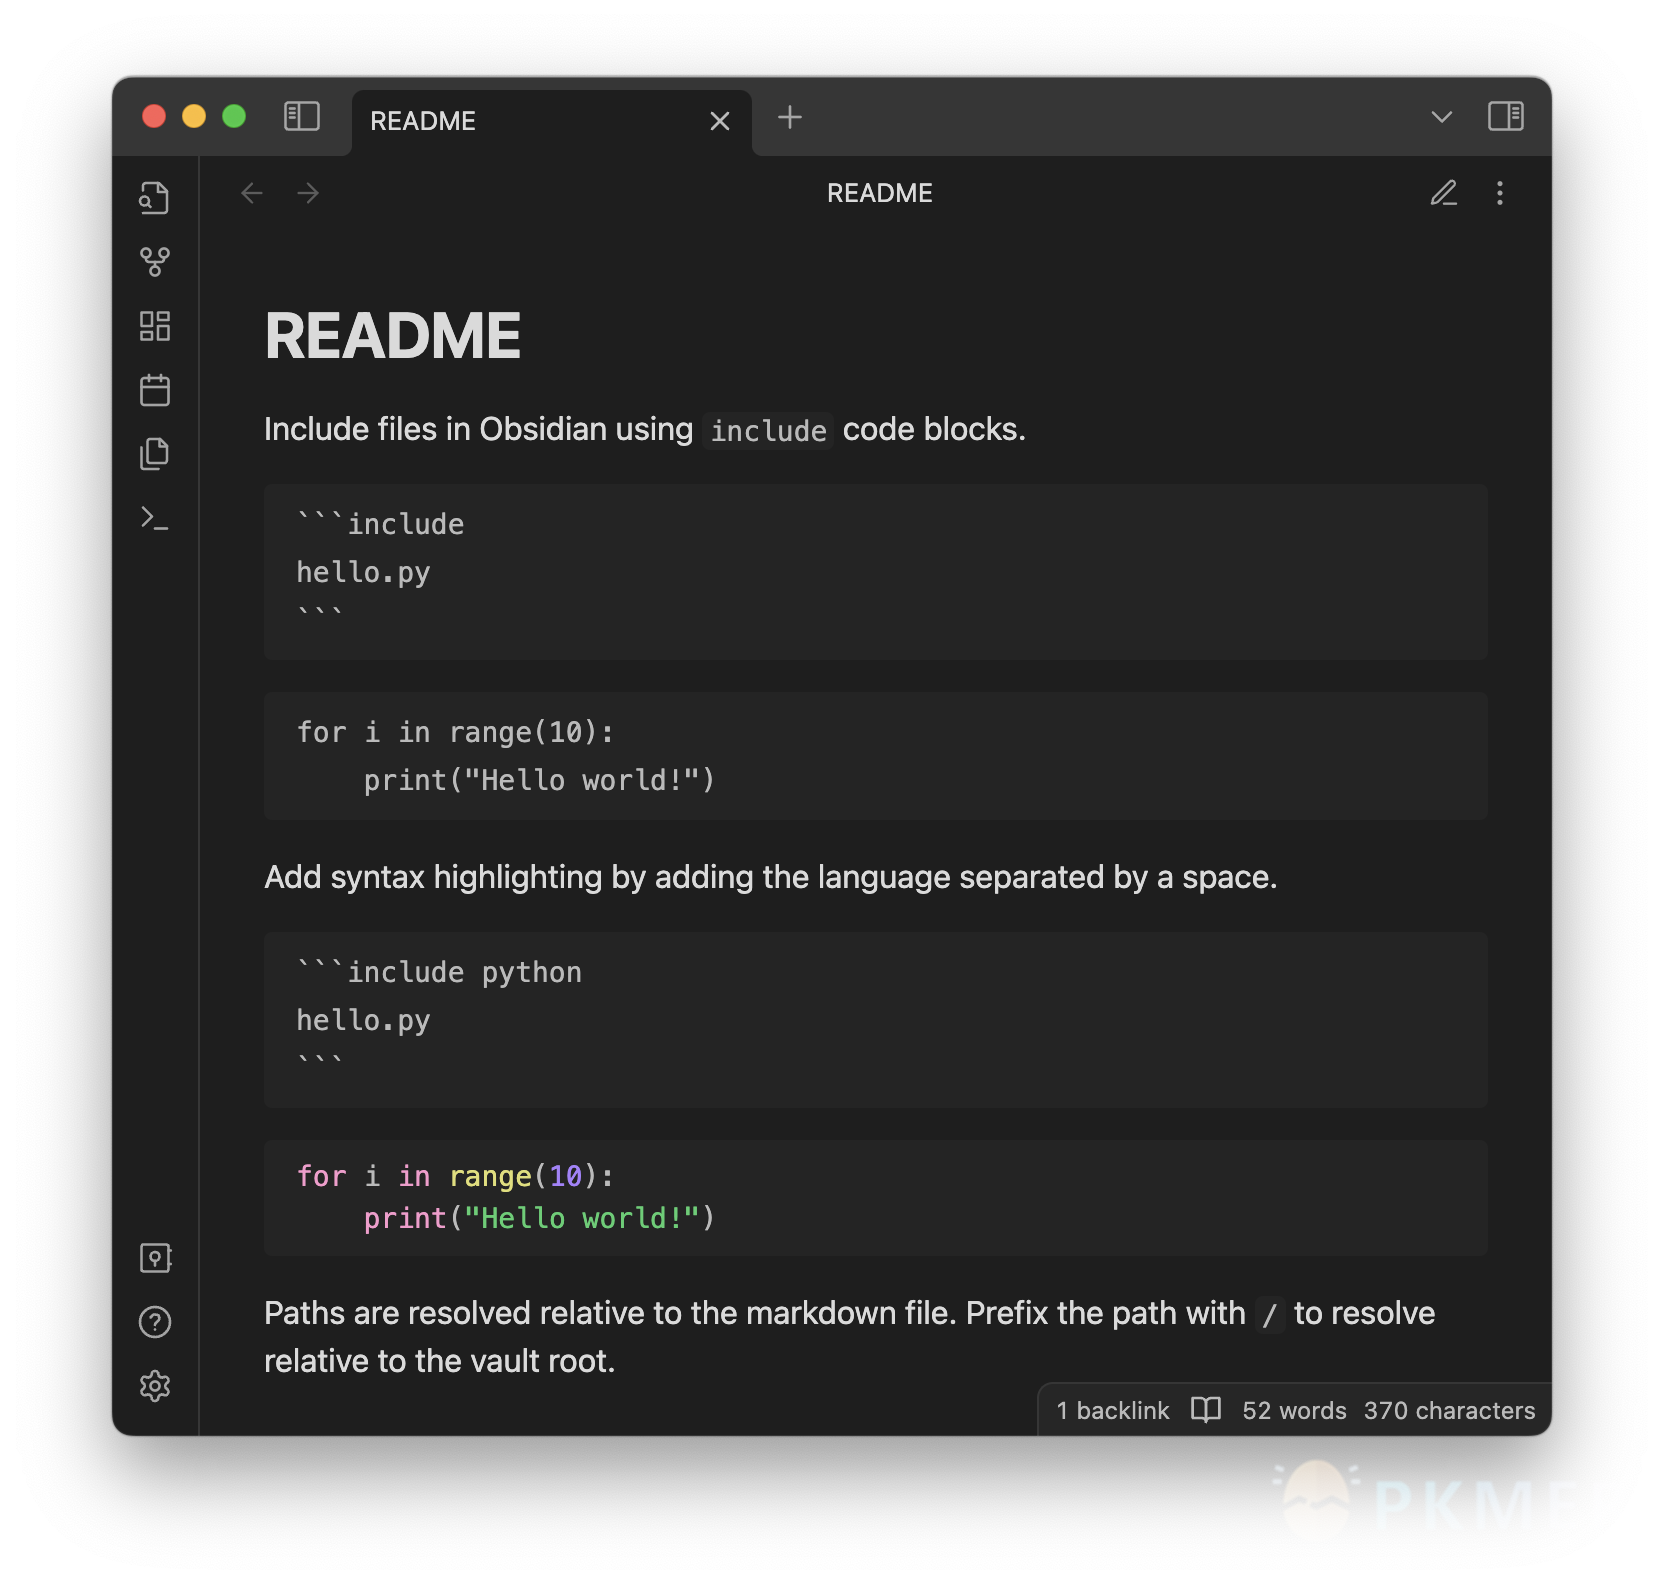The width and height of the screenshot is (1664, 1584).
Task: Open the quick switcher file search icon
Action: [155, 198]
